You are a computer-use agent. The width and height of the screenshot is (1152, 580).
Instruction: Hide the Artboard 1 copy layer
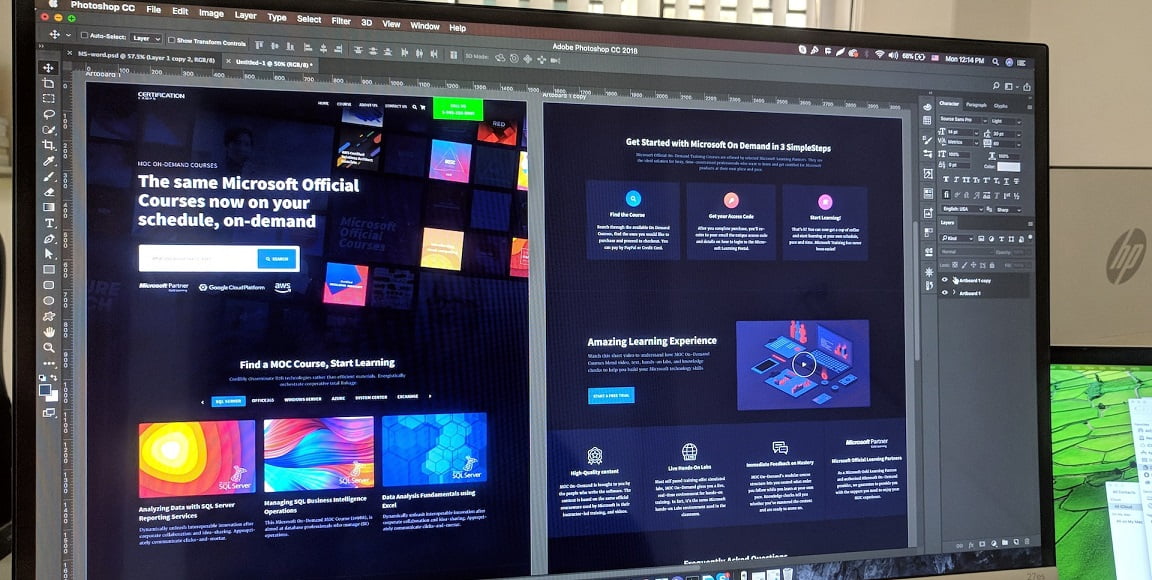(945, 280)
